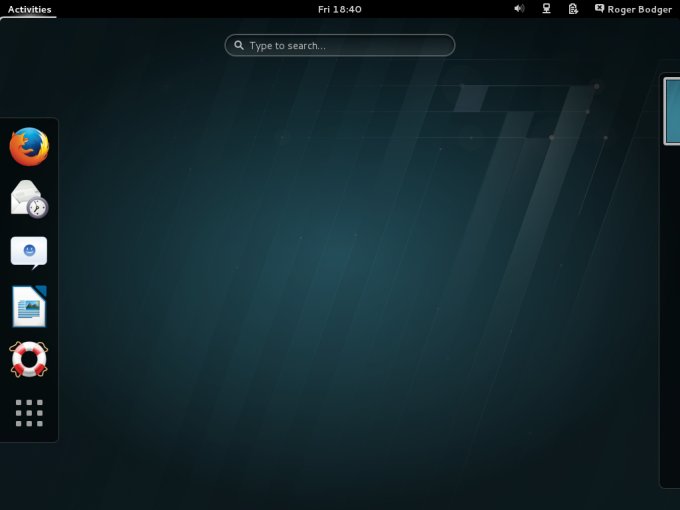Select the workspace thumbnail on the right
Viewport: 680px width, 510px height.
672,111
